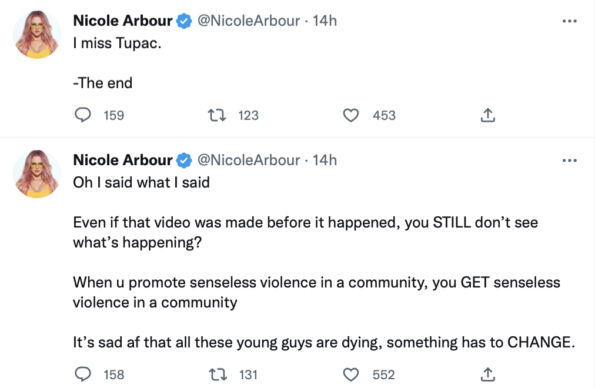
Task: Open Nicole Arbour's avatar on second tweet
Action: (x=37, y=174)
